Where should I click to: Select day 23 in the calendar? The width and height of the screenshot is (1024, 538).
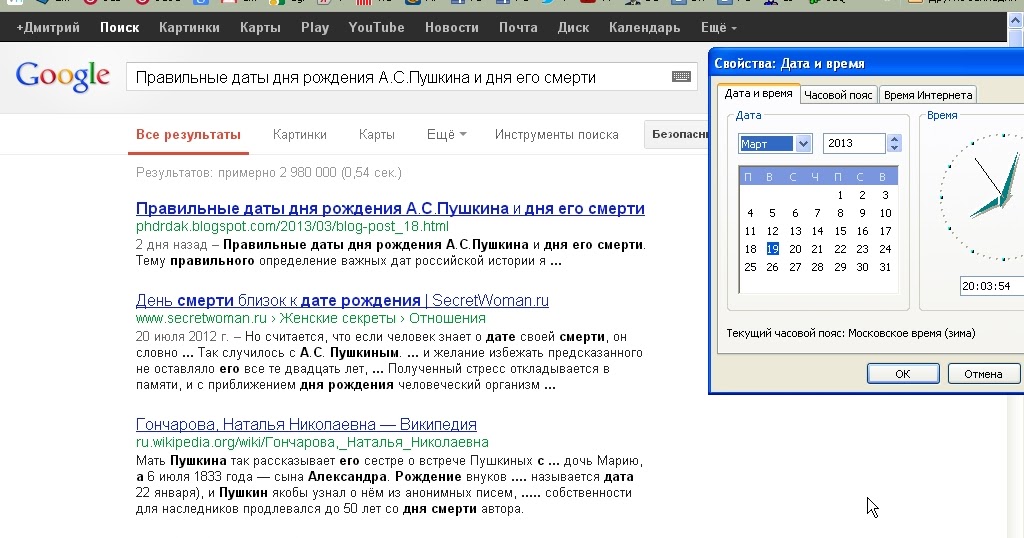862,249
